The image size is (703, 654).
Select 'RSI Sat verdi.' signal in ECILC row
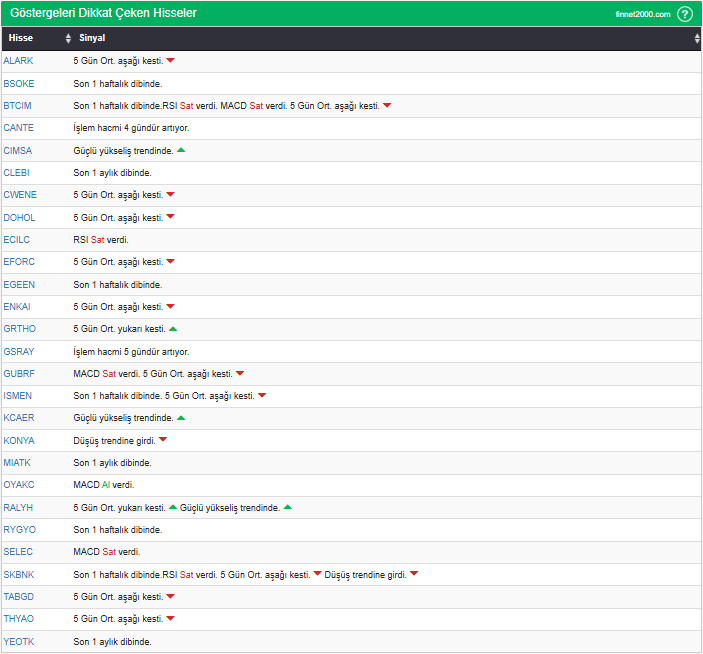tap(101, 240)
